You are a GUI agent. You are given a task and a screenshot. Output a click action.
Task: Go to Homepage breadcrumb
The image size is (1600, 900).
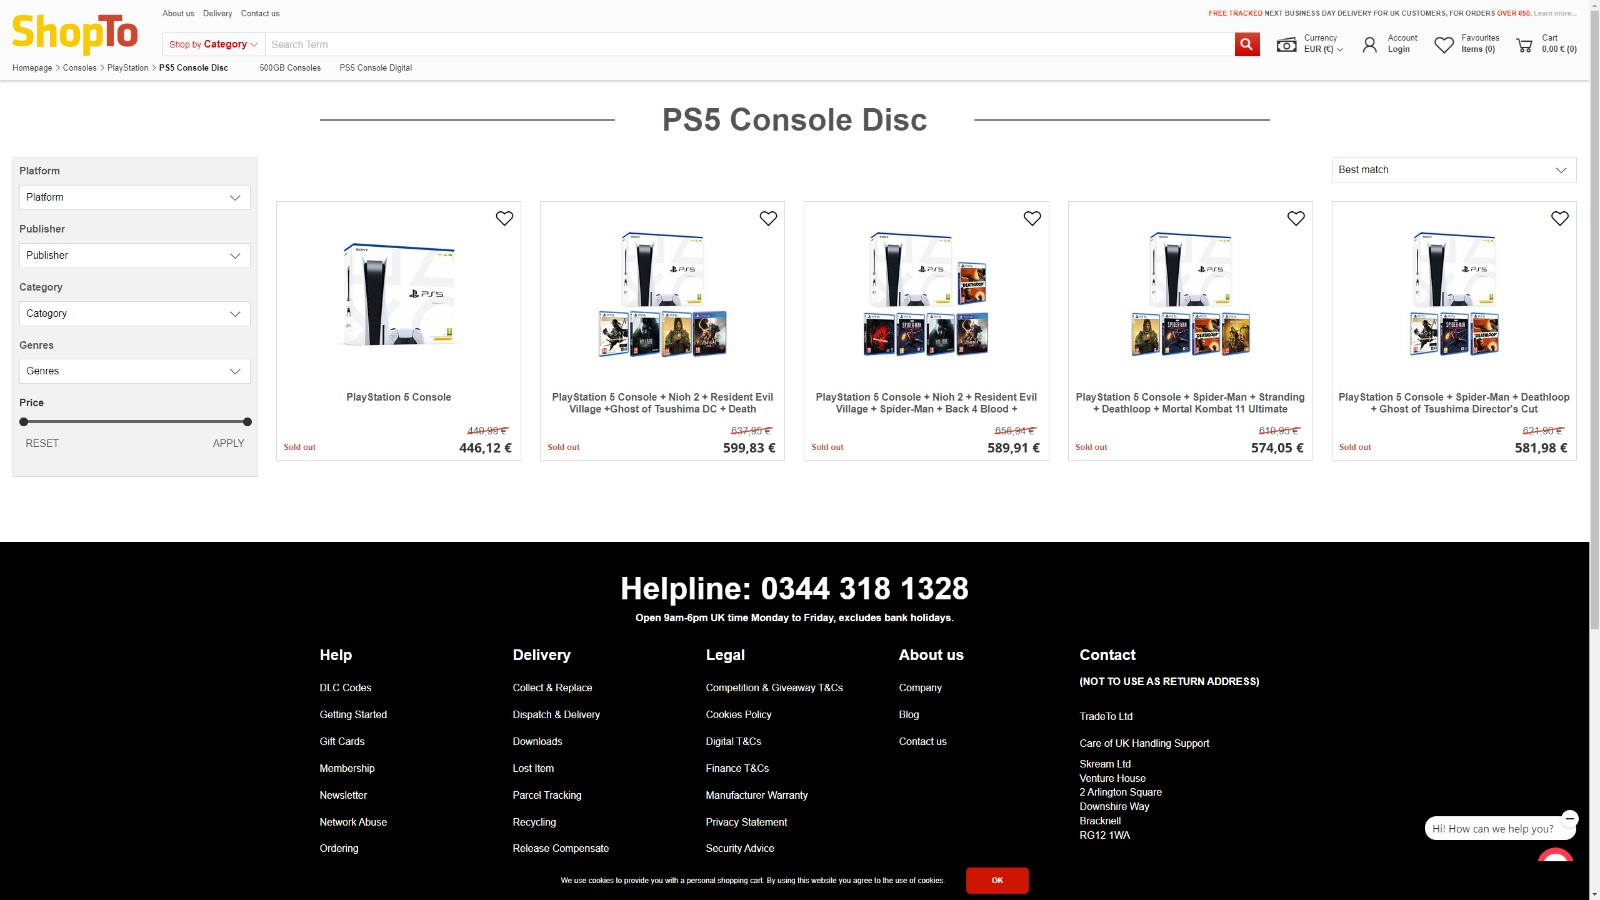tap(32, 68)
